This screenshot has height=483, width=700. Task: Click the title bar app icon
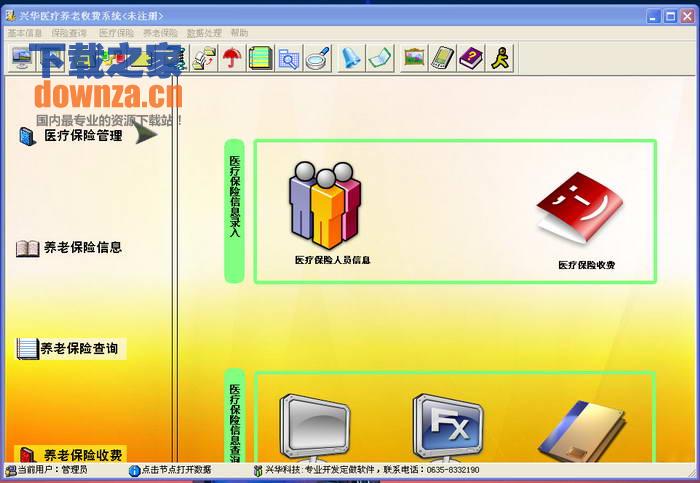pyautogui.click(x=11, y=16)
